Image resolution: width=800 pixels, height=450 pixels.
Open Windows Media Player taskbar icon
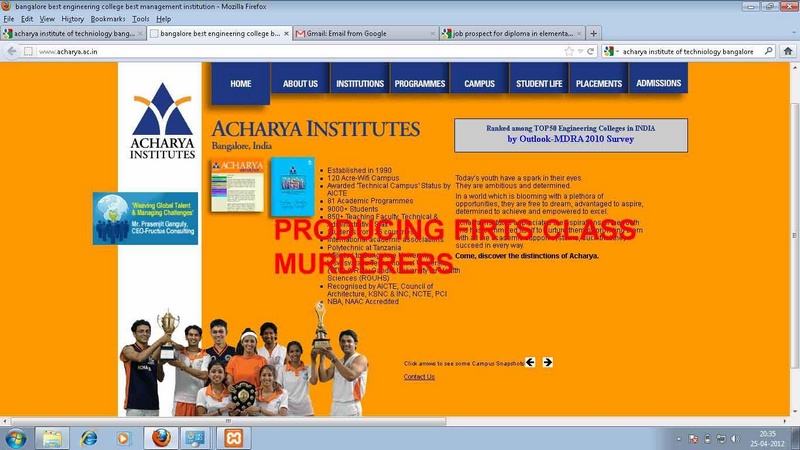click(x=123, y=438)
